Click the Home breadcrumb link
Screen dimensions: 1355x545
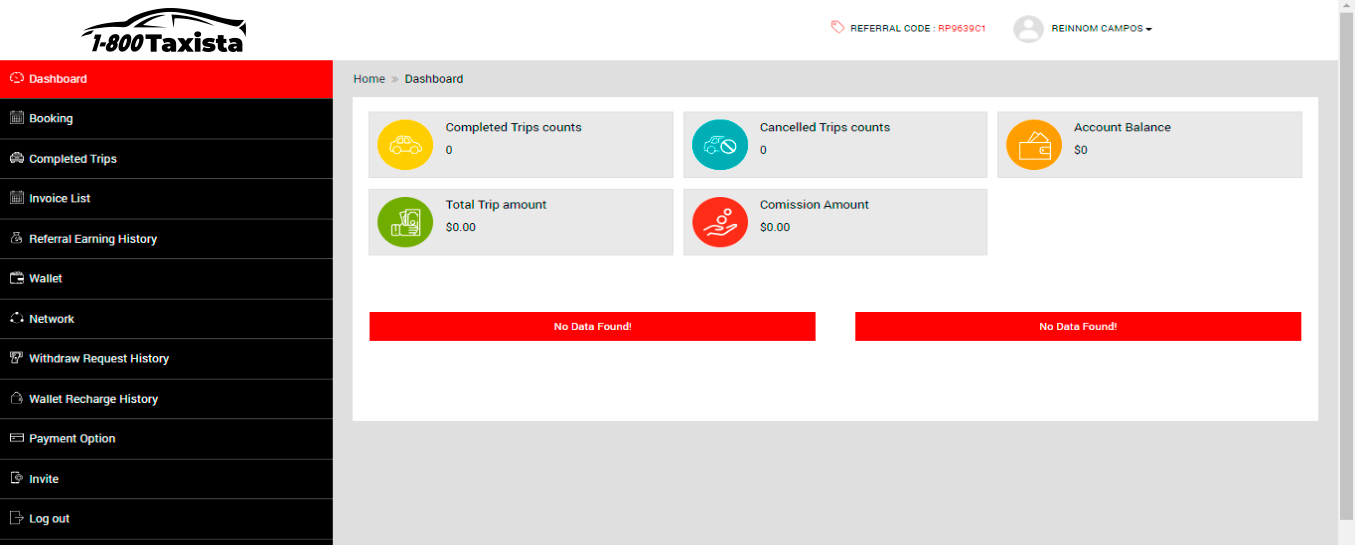coord(369,79)
